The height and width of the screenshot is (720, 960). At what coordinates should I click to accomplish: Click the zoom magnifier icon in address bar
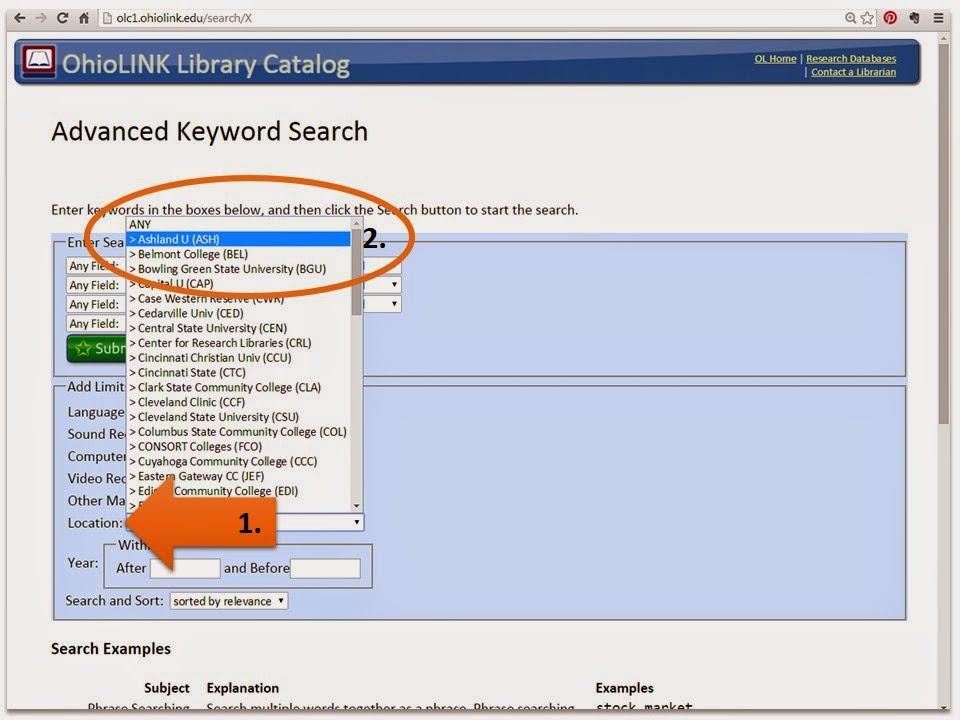(x=850, y=18)
